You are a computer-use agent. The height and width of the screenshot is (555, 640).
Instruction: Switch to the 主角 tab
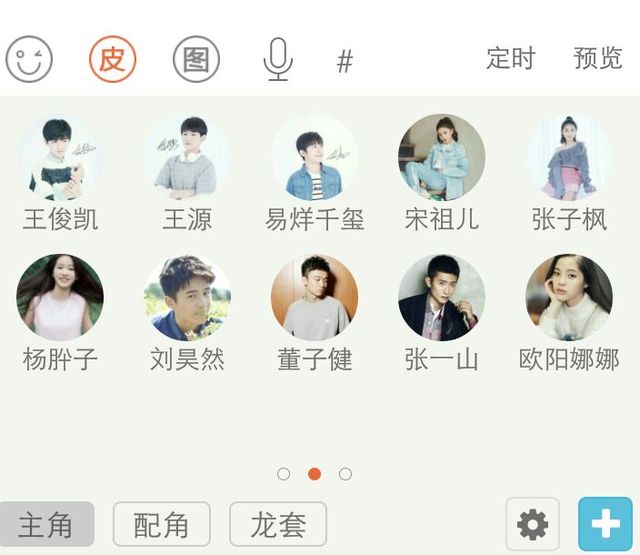47,524
